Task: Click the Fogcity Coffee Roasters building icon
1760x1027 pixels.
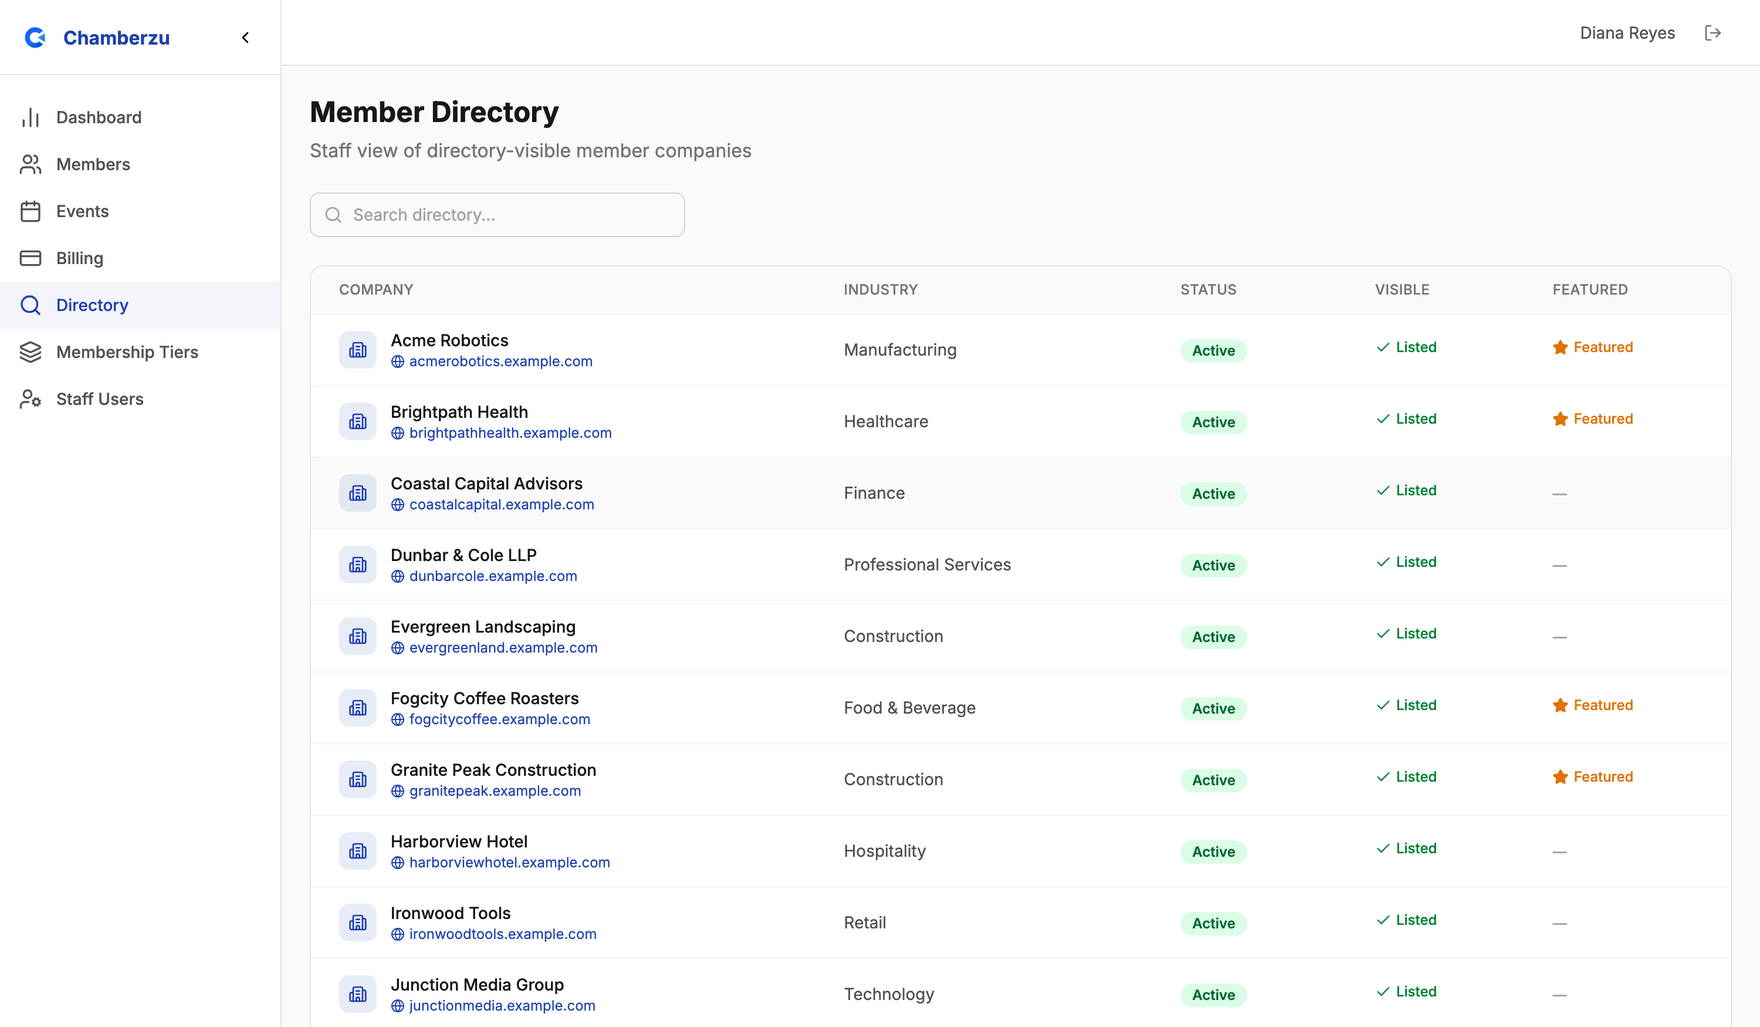Action: (358, 708)
